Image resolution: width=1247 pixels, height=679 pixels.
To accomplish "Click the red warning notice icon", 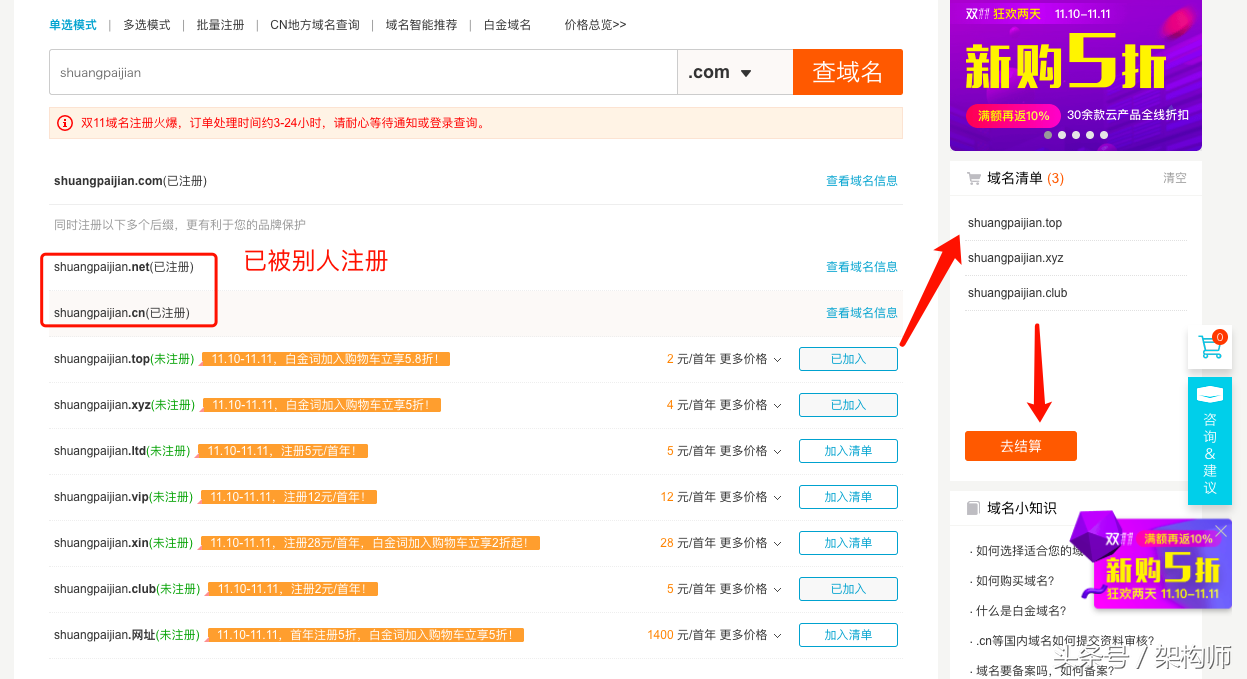I will click(65, 123).
